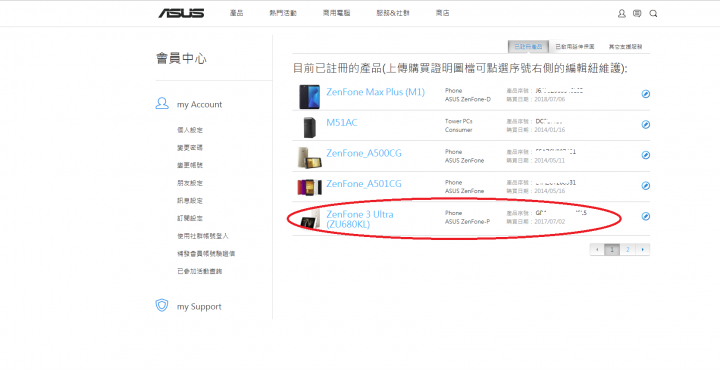Switch to the 其它支援服務 tab
Viewport: 720px width, 371px height.
tap(625, 47)
